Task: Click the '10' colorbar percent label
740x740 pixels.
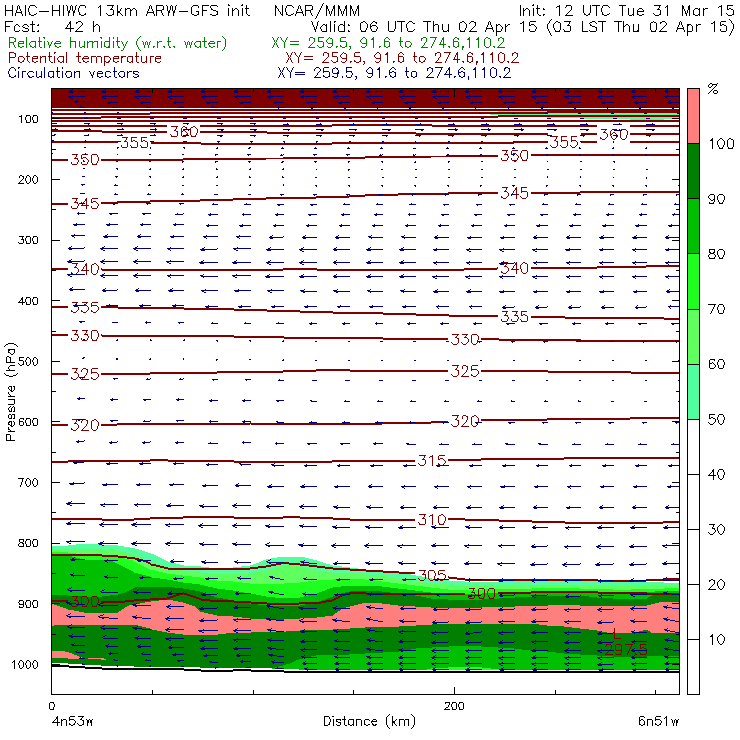Action: tap(717, 640)
